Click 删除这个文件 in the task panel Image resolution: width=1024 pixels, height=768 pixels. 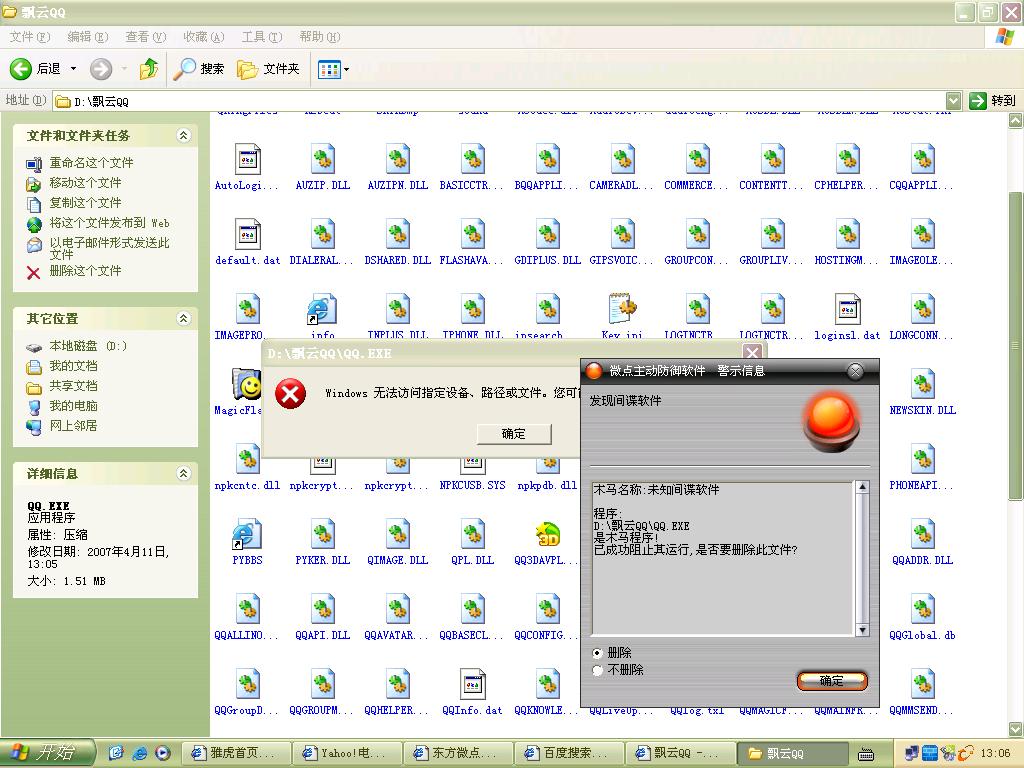point(86,271)
